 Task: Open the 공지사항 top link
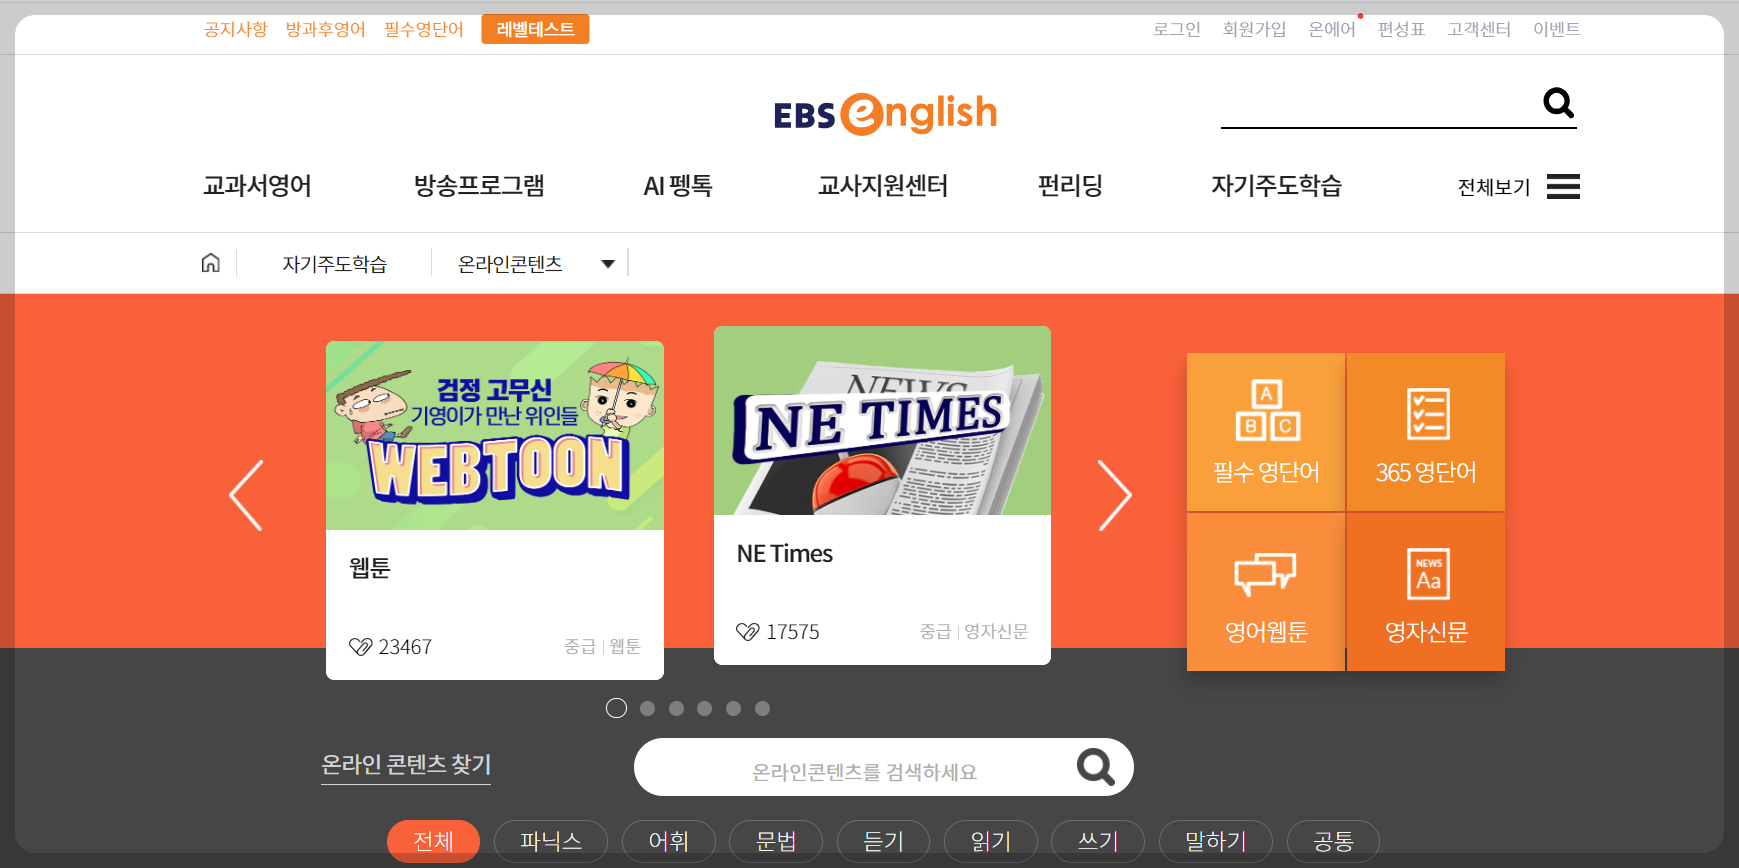(x=236, y=29)
